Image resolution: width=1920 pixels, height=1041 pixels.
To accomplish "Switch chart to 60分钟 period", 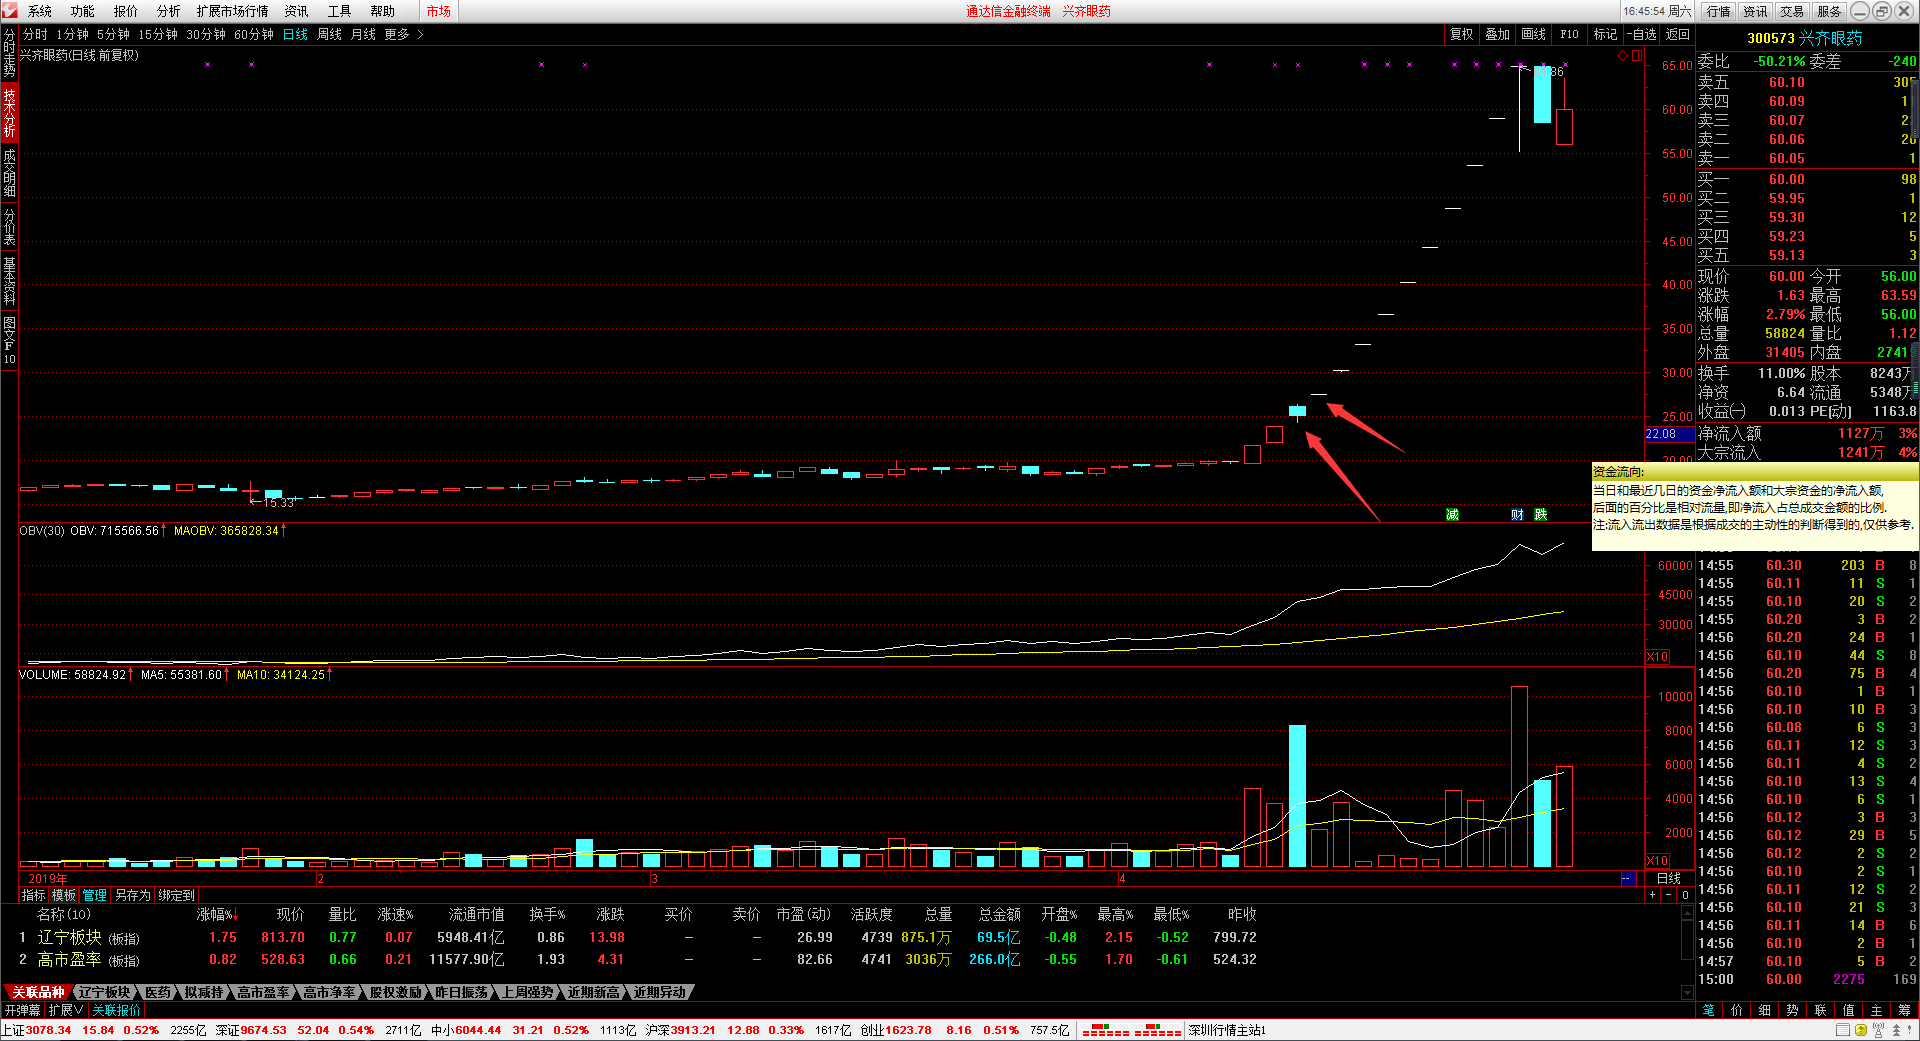I will coord(254,34).
